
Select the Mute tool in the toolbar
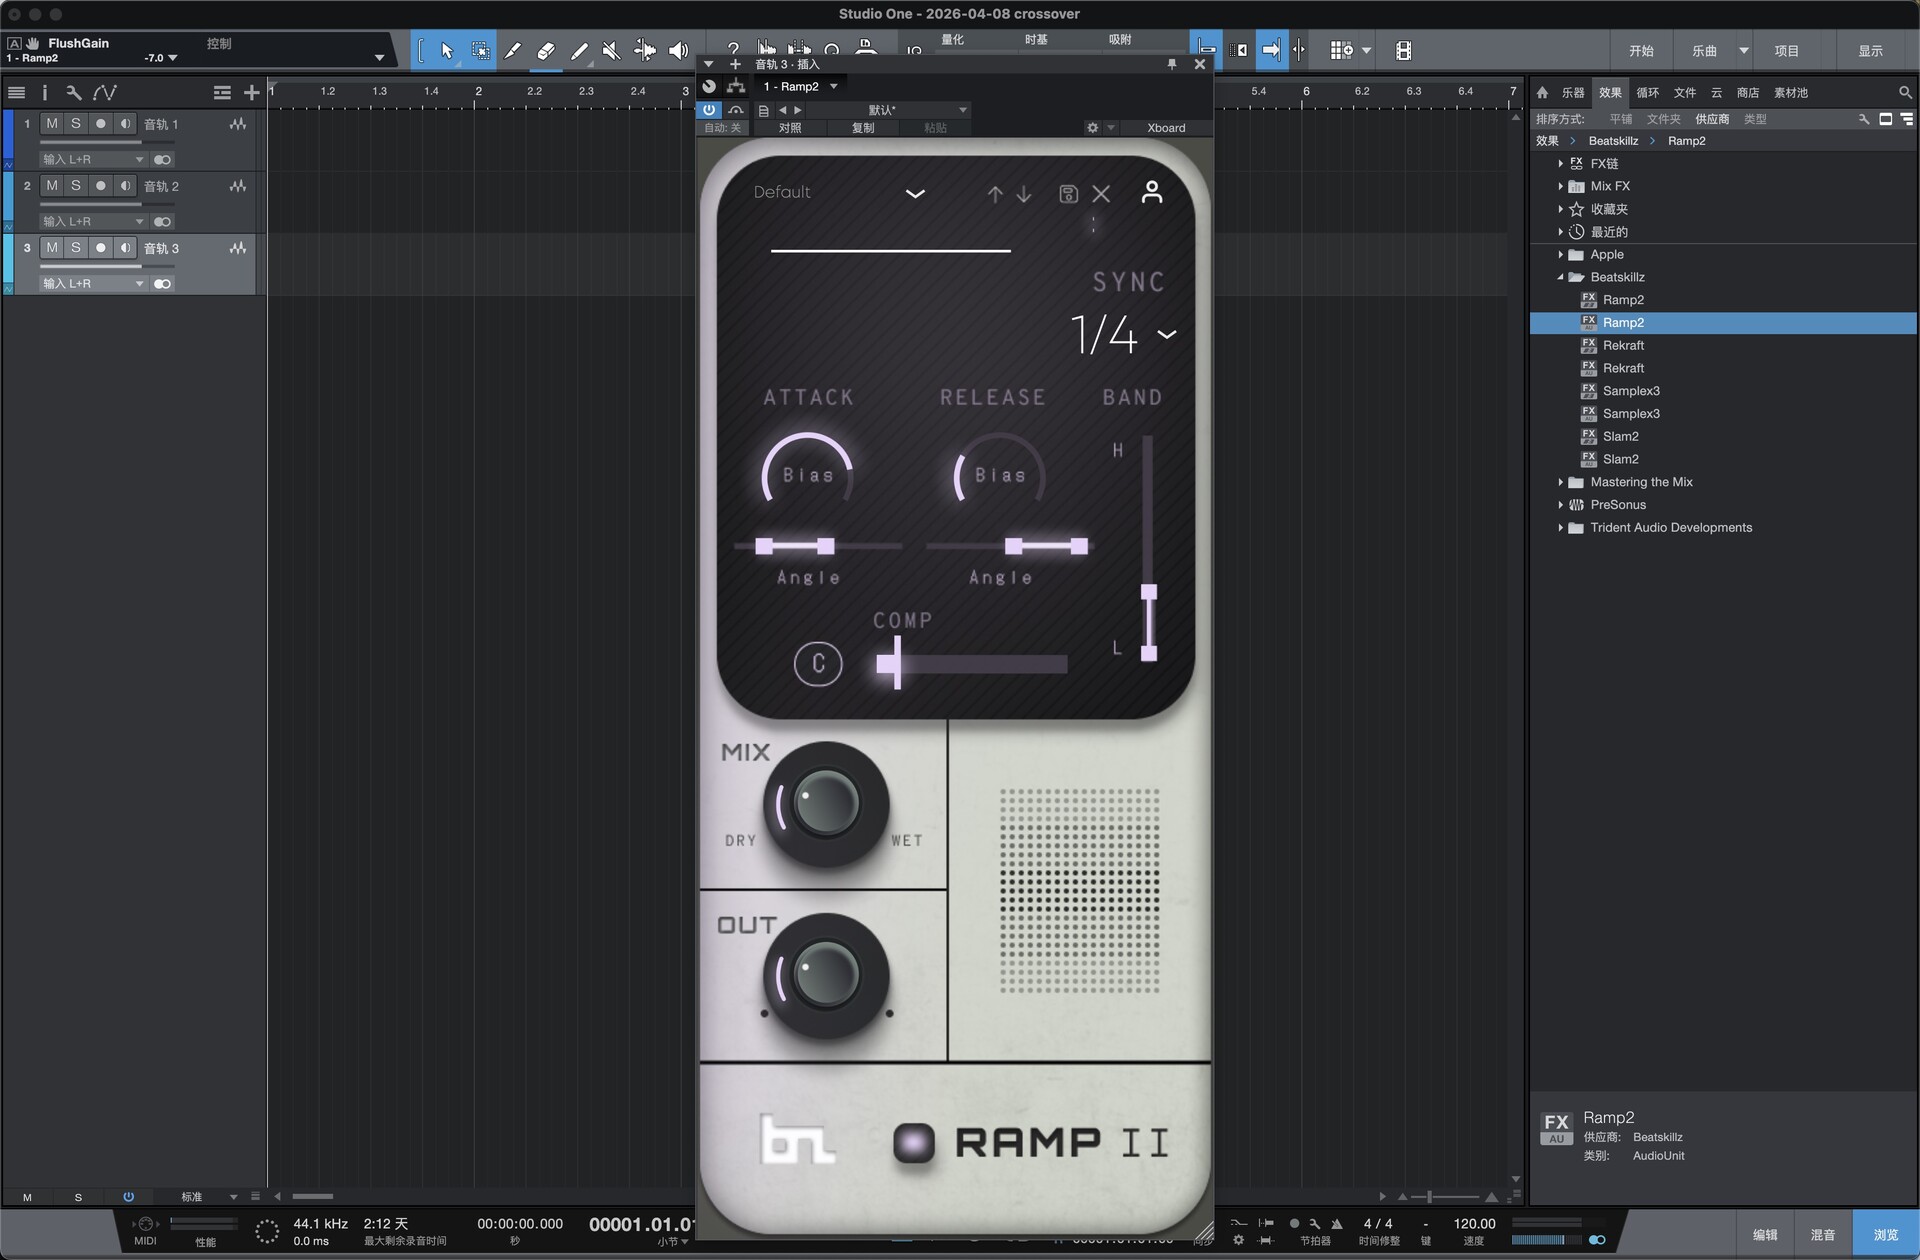tap(611, 50)
